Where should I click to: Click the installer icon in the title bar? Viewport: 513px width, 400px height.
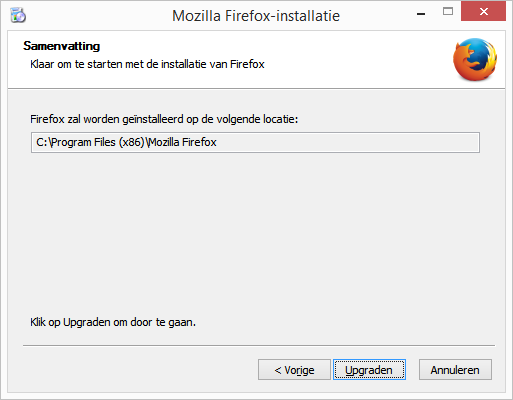pos(18,15)
